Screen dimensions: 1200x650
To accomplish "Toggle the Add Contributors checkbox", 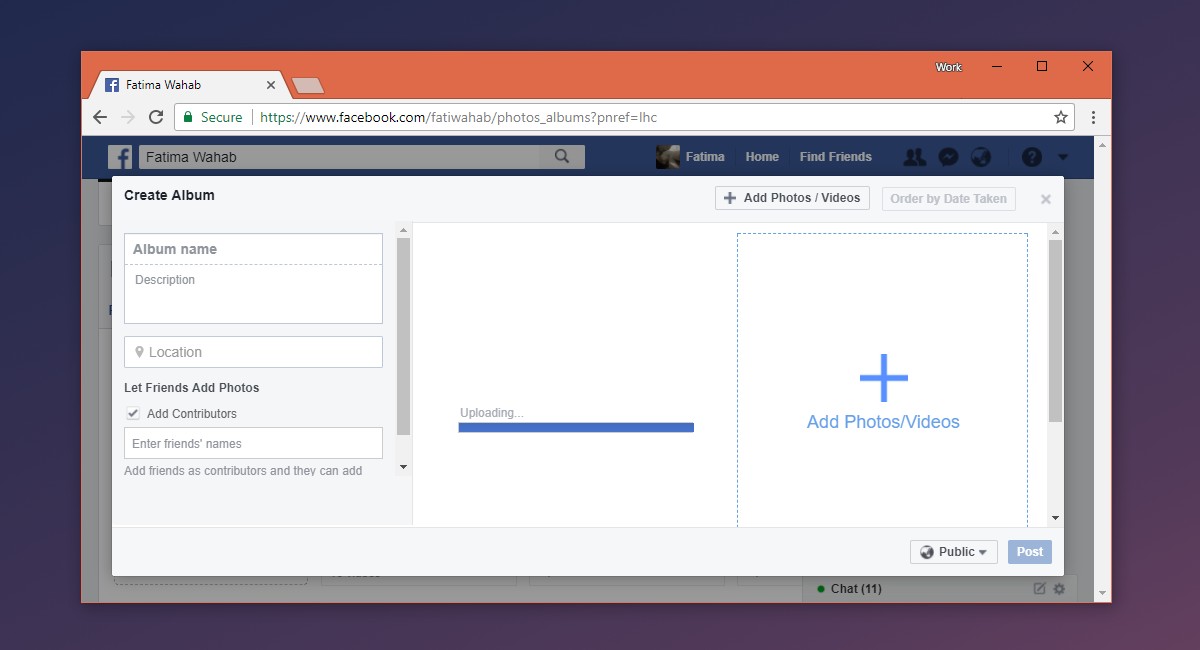I will (x=132, y=413).
